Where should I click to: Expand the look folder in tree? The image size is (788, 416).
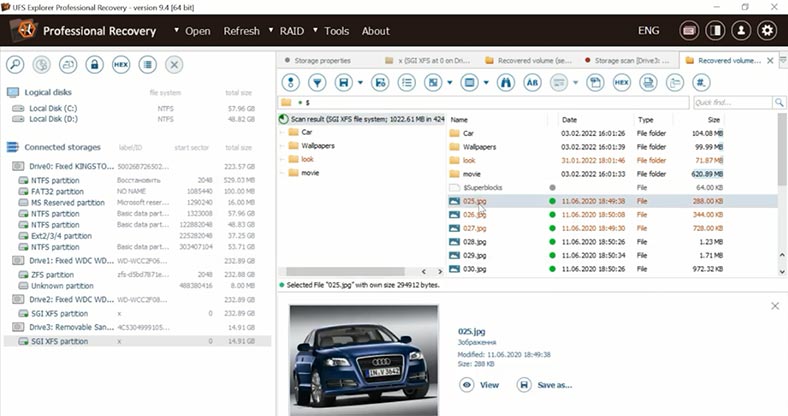282,159
